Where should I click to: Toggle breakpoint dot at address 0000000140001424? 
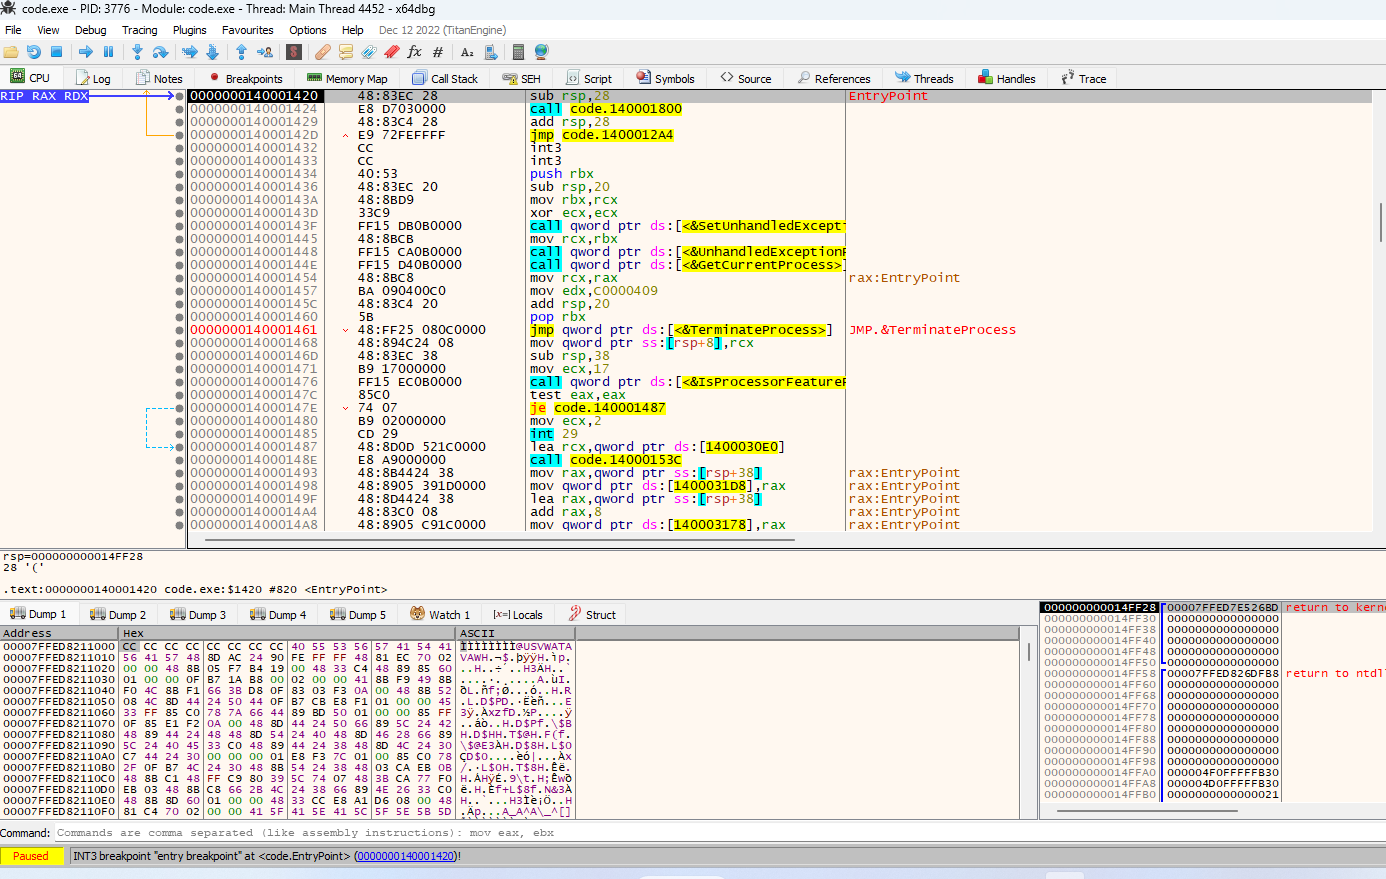(x=180, y=109)
